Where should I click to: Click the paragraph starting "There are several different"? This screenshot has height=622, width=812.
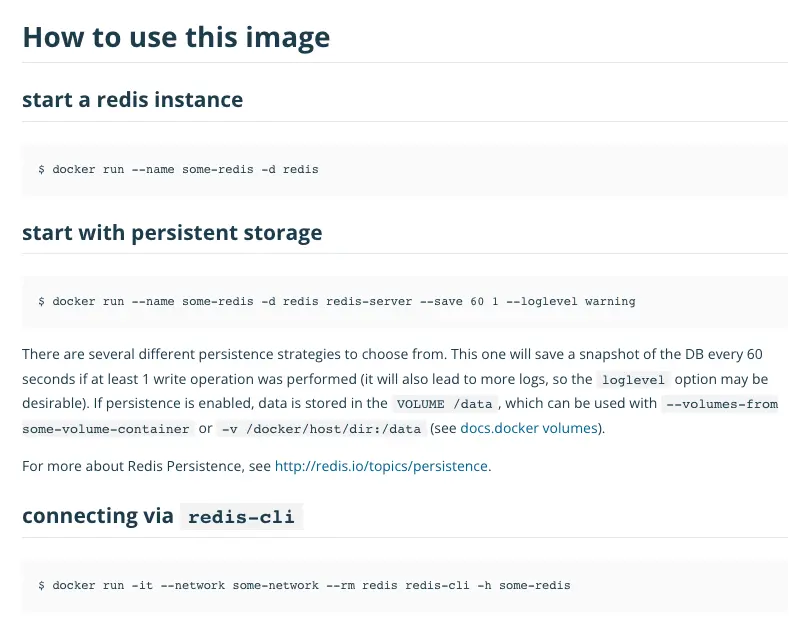[300, 356]
